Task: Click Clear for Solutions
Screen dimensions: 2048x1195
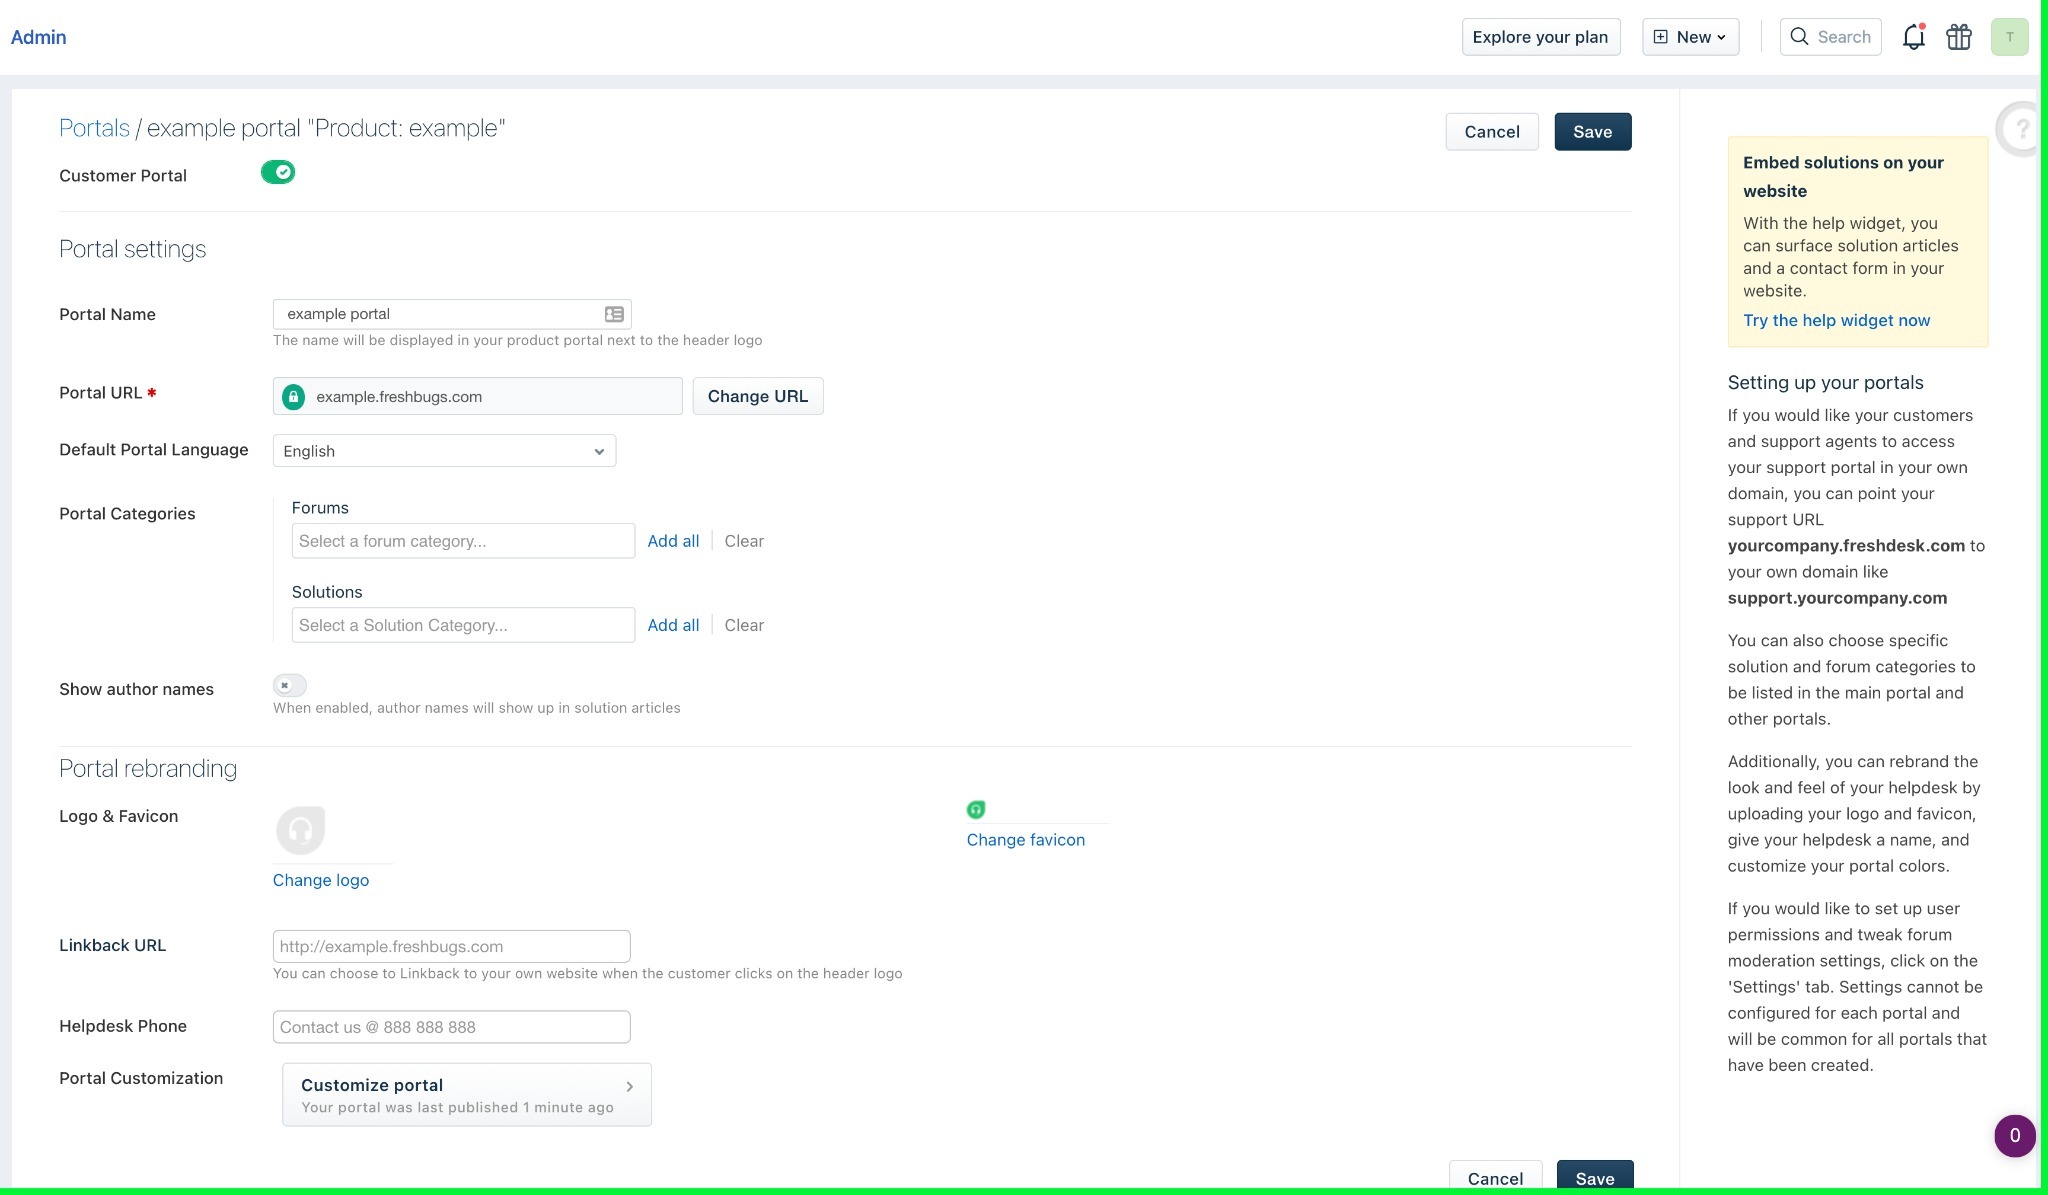Action: (x=744, y=625)
